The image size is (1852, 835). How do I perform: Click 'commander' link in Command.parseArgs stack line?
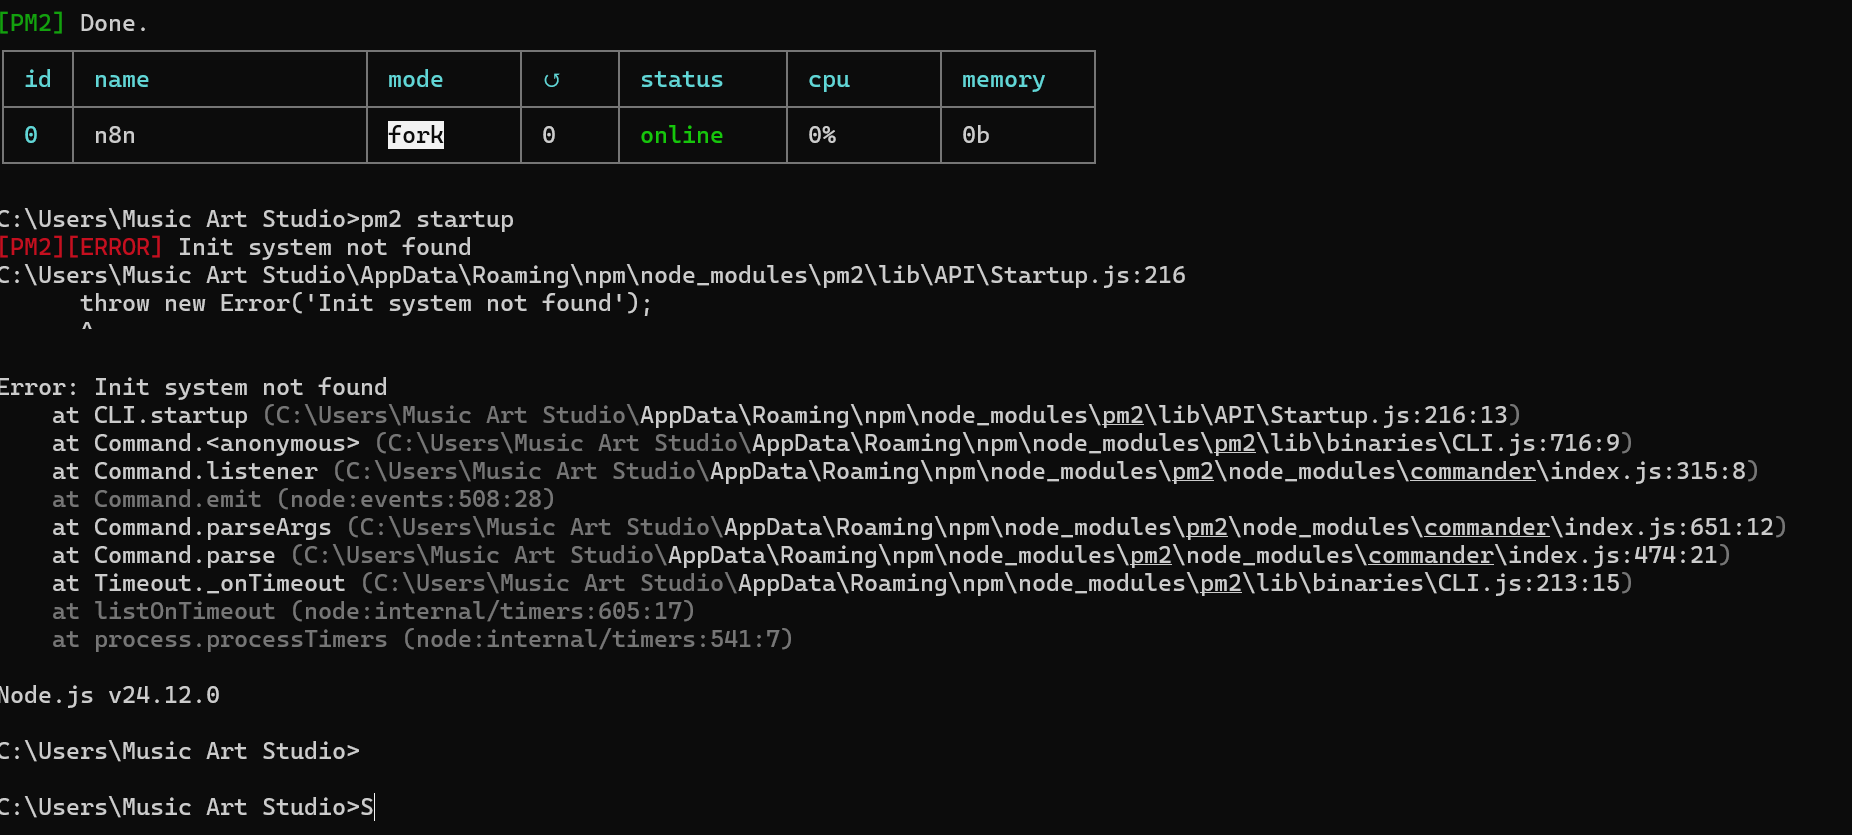point(1486,527)
